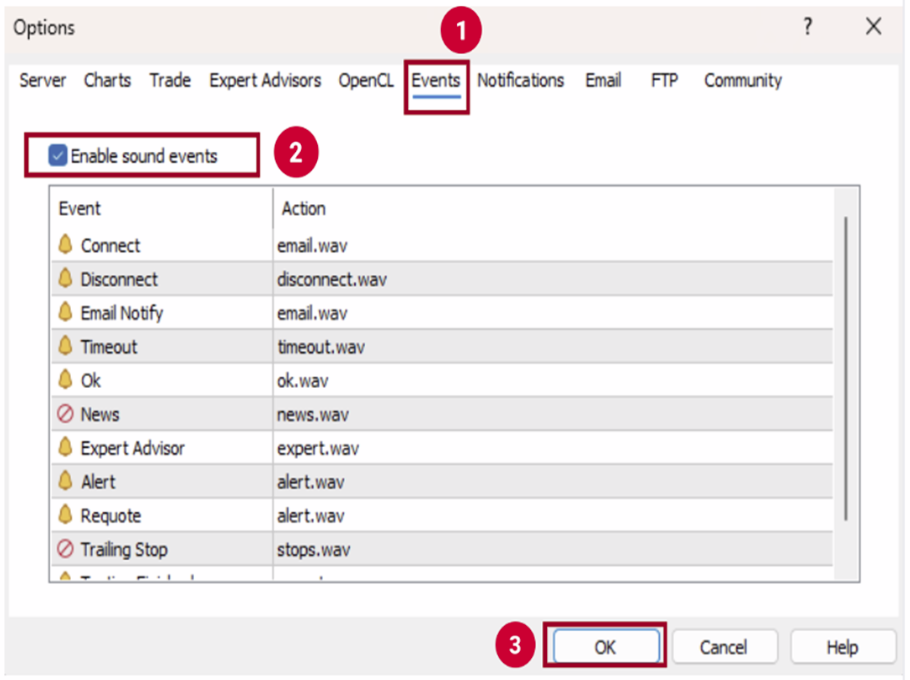The height and width of the screenshot is (680, 910).
Task: Select the disconnect.wav action entry
Action: (331, 280)
